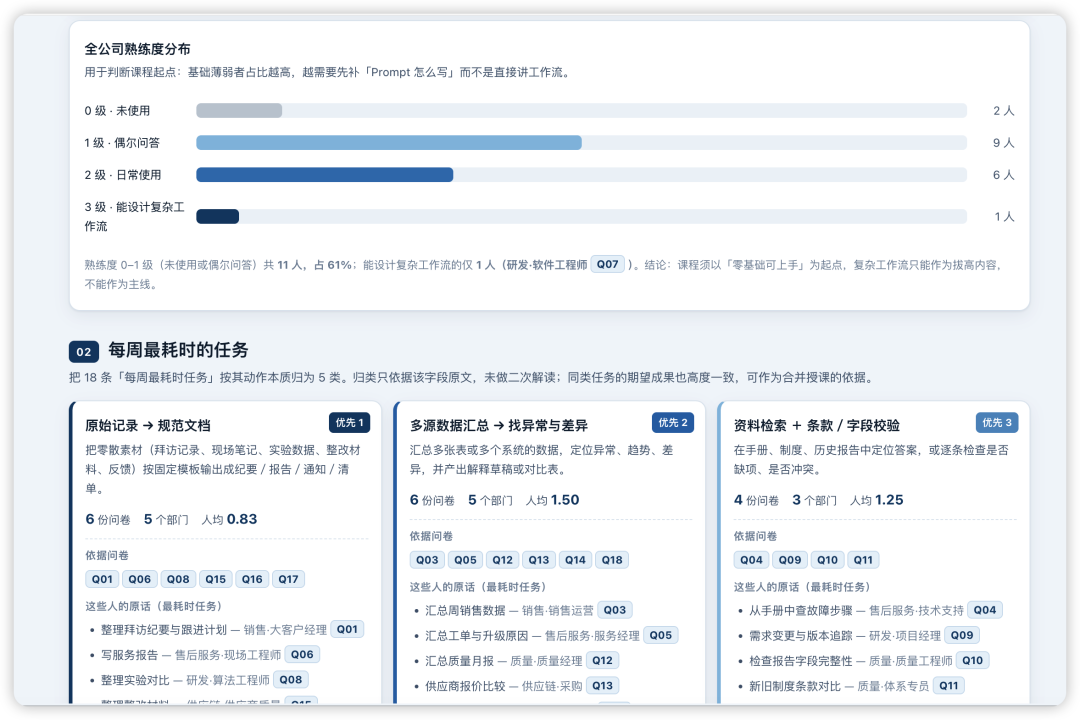The height and width of the screenshot is (720, 1080).
Task: Select the Q17 chip in first card
Action: point(288,579)
